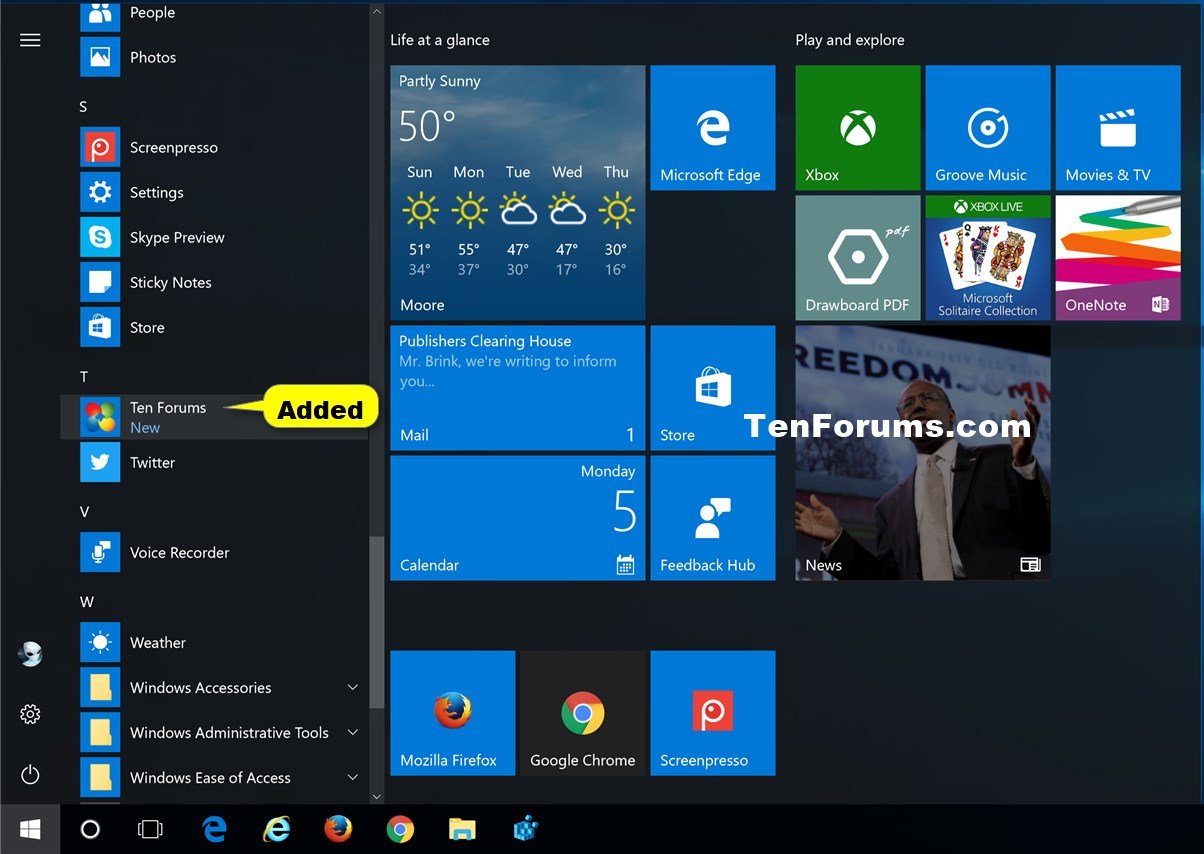Image resolution: width=1204 pixels, height=854 pixels.
Task: Click the scroll down arrow of app list
Action: point(376,797)
